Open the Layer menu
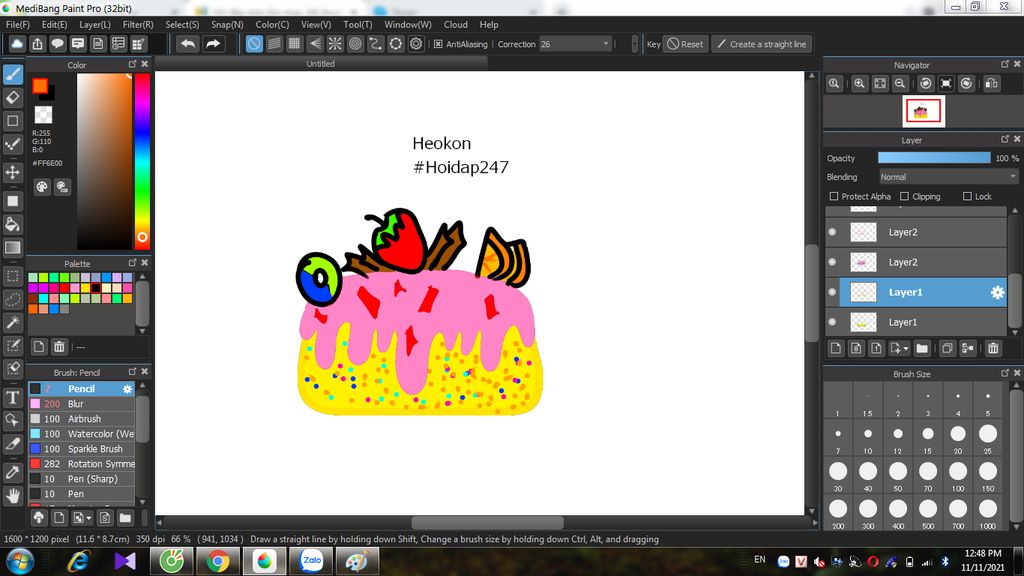This screenshot has height=576, width=1024. 95,25
